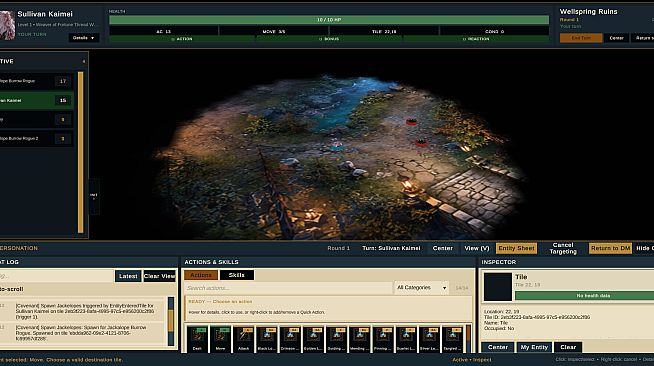
Task: Click the Tile preview thumbnail in Inspector
Action: [x=498, y=287]
